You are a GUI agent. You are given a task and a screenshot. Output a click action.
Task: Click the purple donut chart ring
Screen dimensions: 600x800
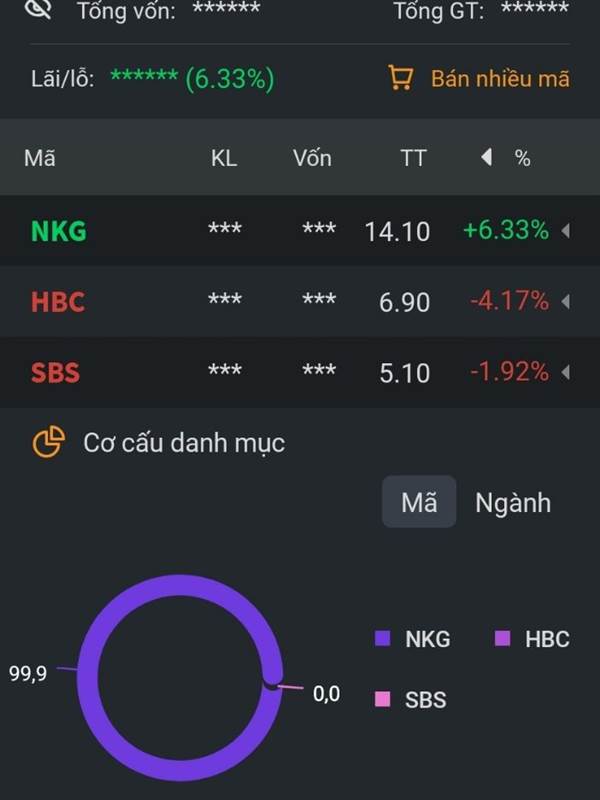[x=87, y=678]
